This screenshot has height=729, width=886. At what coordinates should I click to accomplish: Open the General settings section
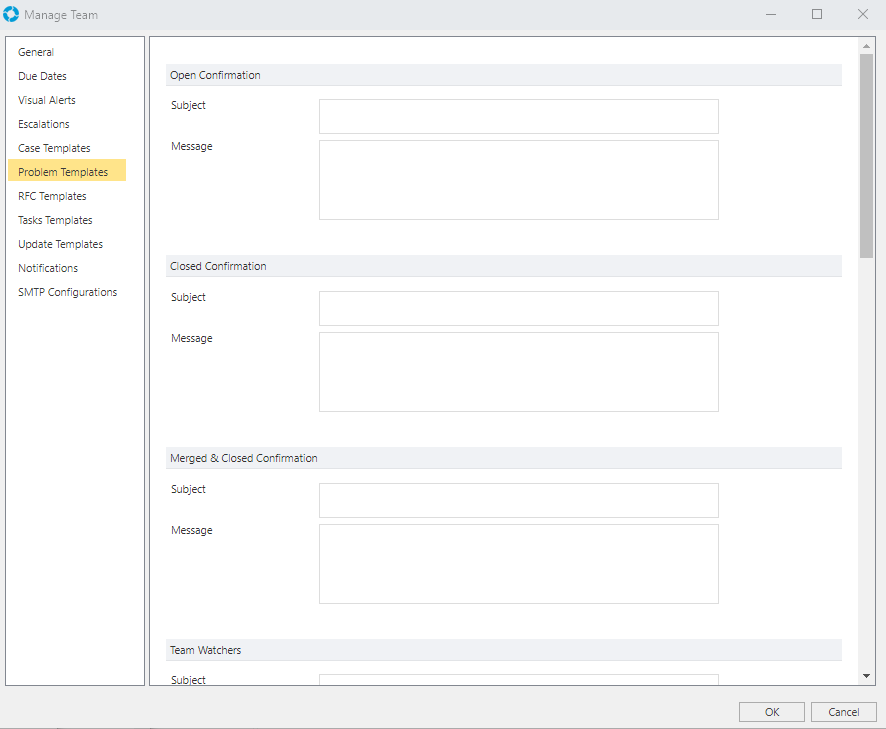36,52
